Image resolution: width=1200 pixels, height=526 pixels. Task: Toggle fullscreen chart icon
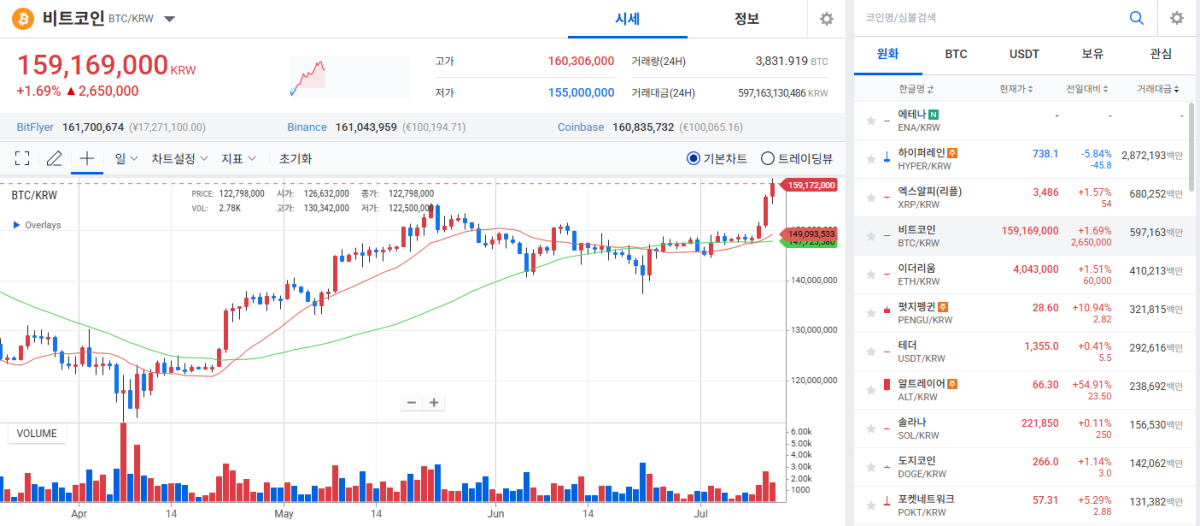pos(22,158)
